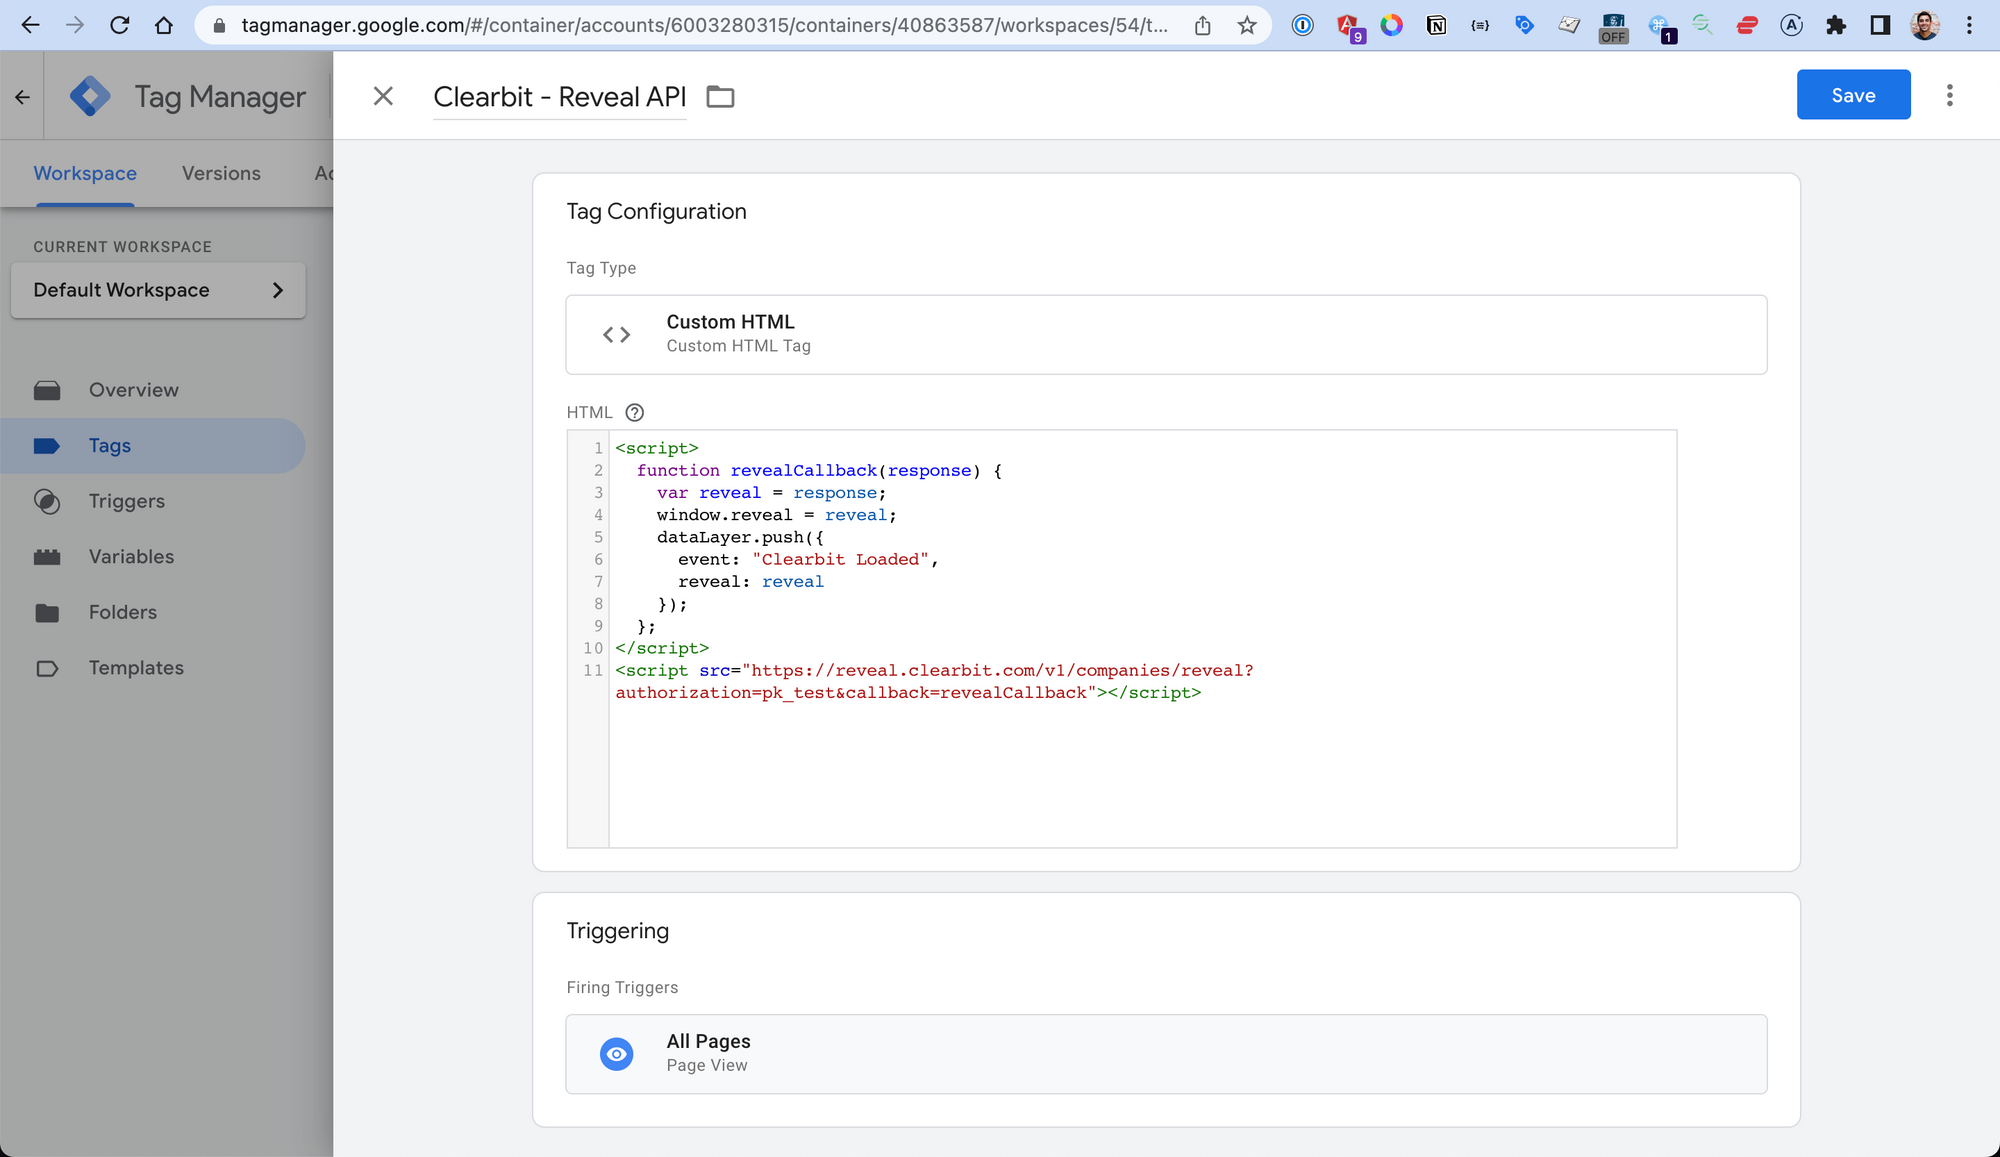Click the All Pages firing trigger

point(1166,1054)
